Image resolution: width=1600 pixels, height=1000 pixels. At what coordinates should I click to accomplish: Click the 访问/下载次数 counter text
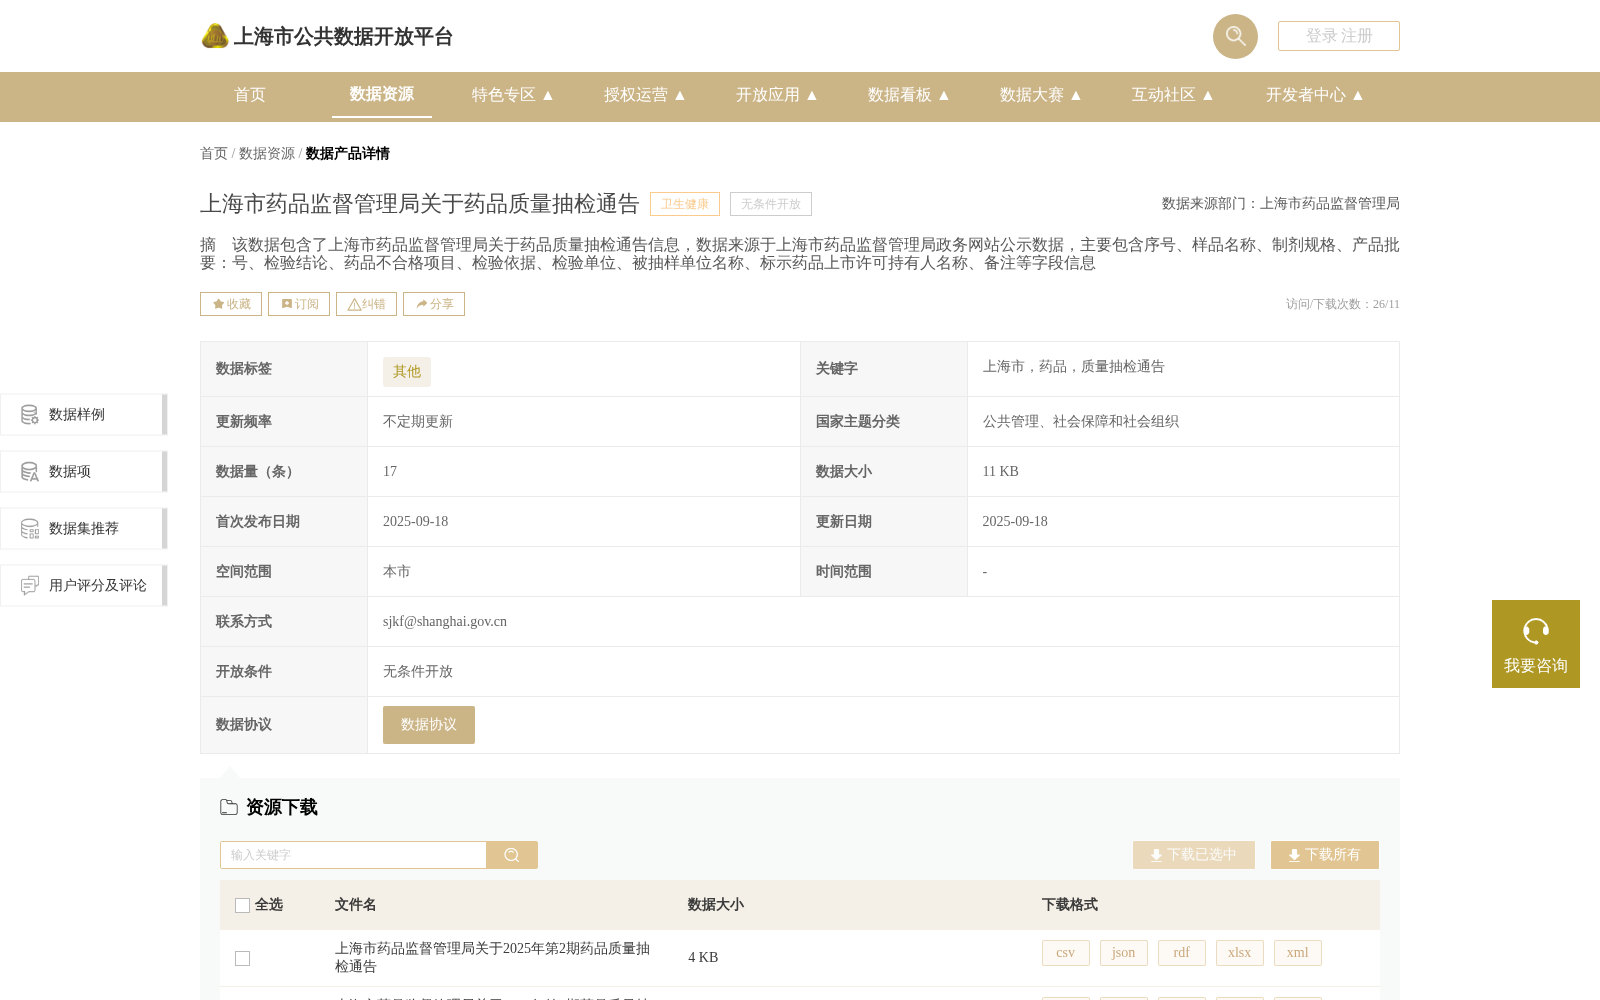click(x=1343, y=304)
